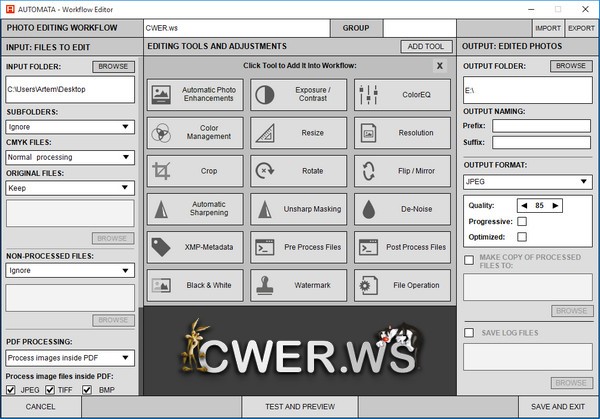Add the Automatic Photo Enhancements tool

tap(195, 95)
